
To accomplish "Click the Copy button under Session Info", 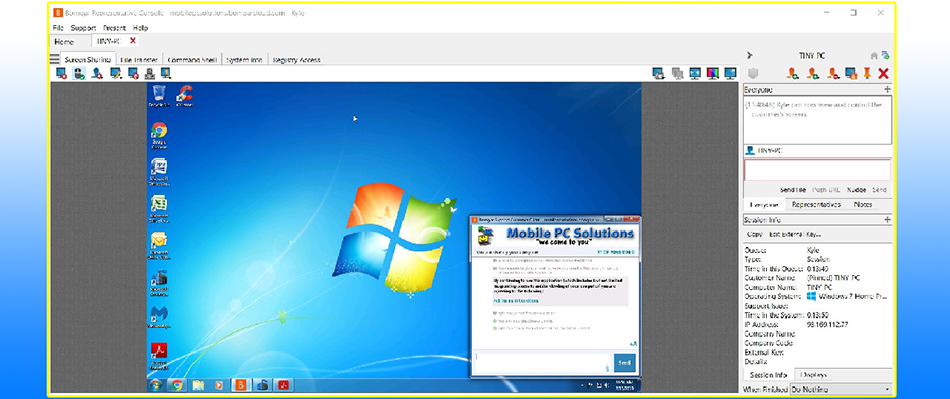I will pyautogui.click(x=754, y=234).
